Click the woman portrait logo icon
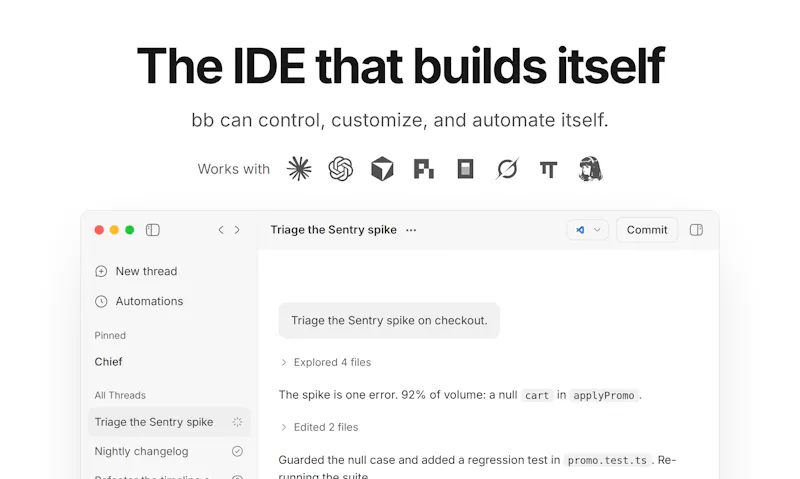Image resolution: width=800 pixels, height=479 pixels. [590, 169]
